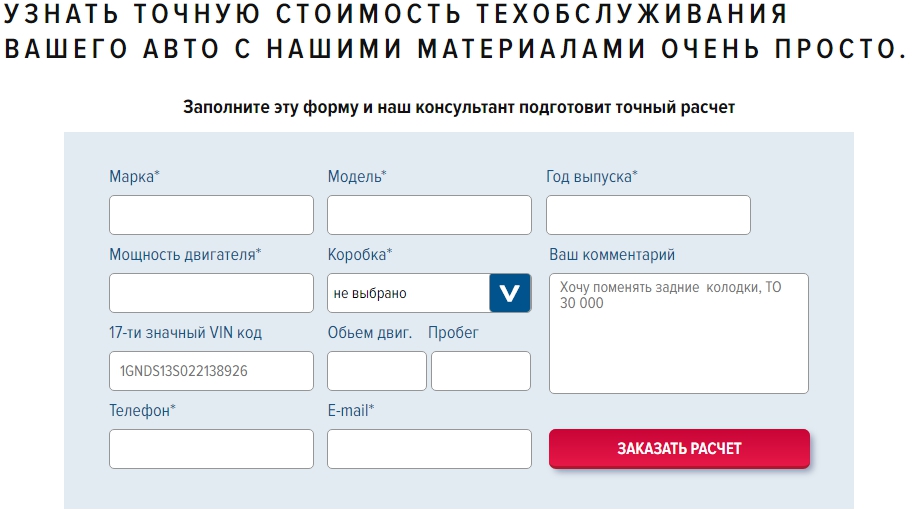The width and height of the screenshot is (914, 523).
Task: Click into the Модель text box
Action: [429, 215]
